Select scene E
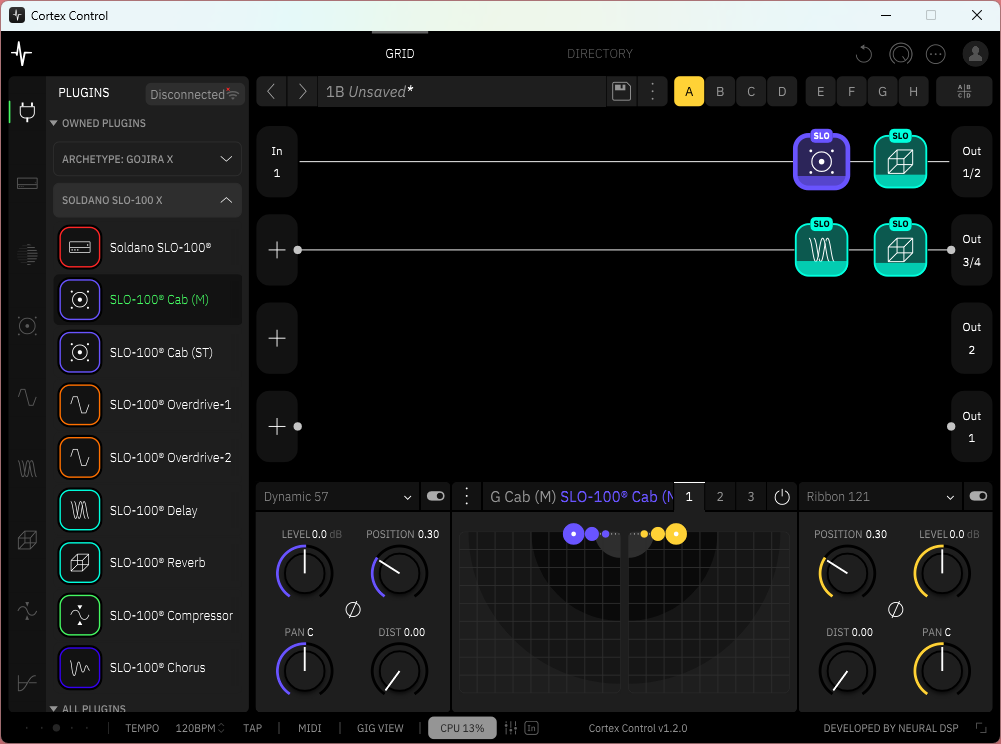Viewport: 1001px width, 744px height. (820, 91)
